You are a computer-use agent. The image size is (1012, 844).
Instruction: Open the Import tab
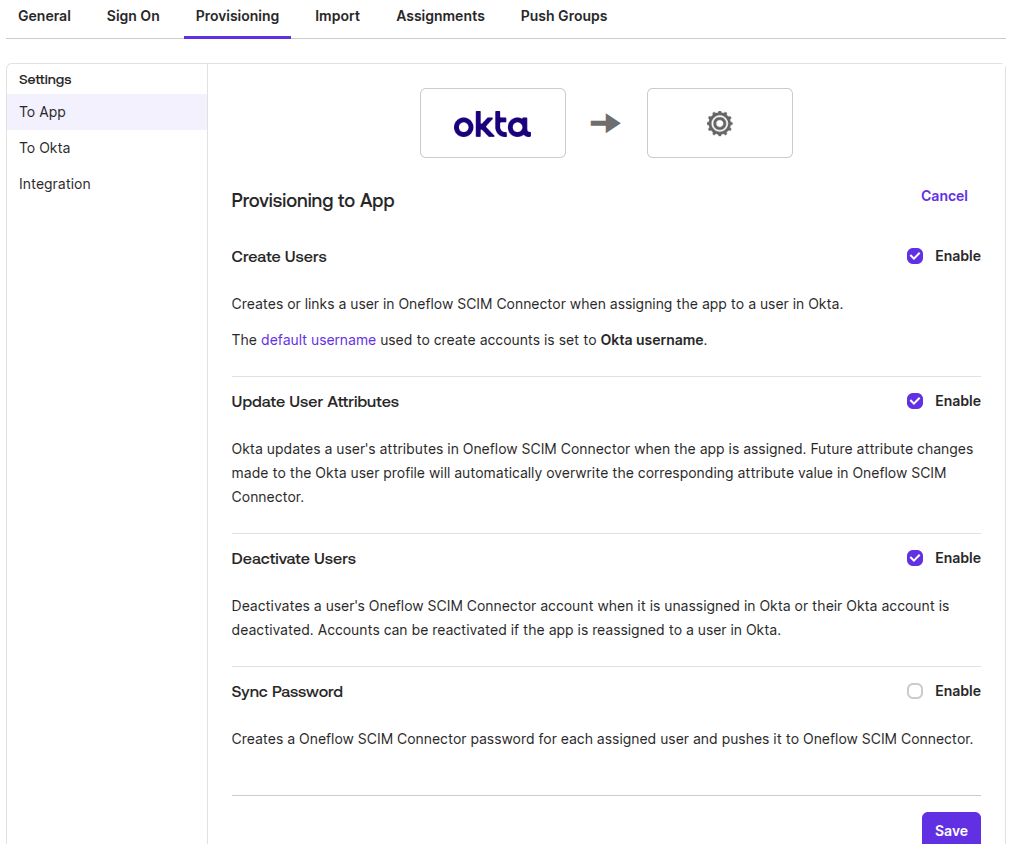[x=337, y=16]
